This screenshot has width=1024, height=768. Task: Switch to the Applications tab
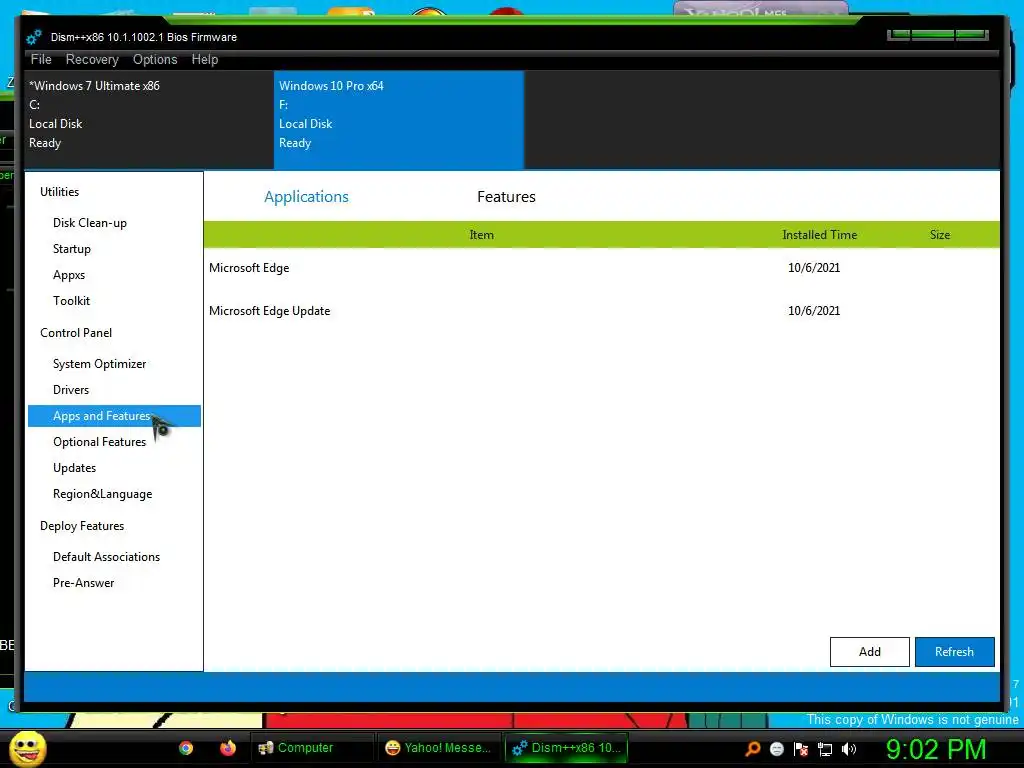[x=306, y=197]
